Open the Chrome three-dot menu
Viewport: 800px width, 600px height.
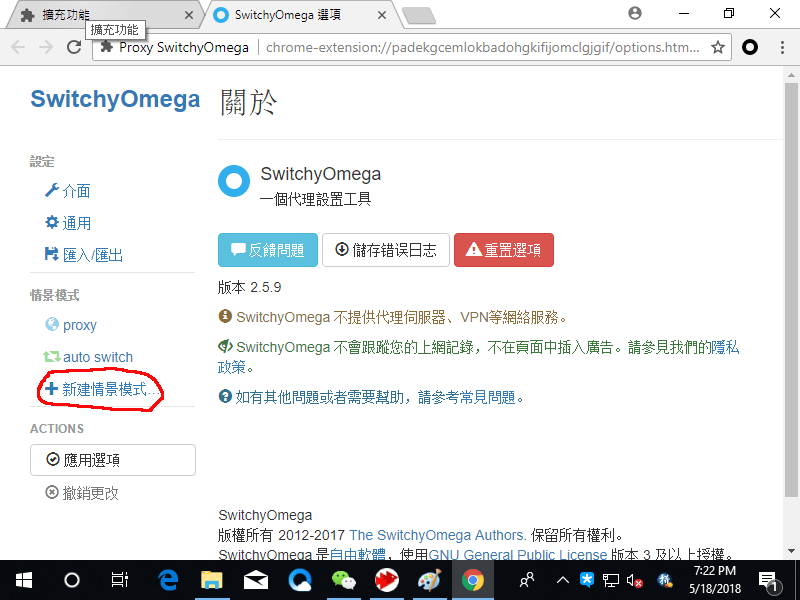[x=782, y=47]
